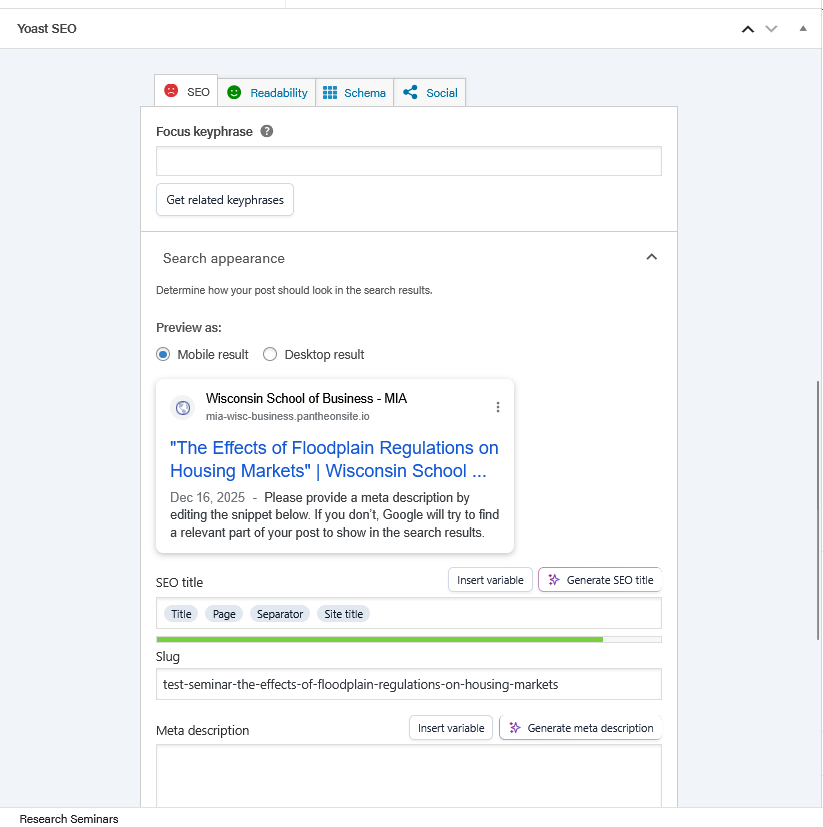
Task: Move Yoast SEO panel up arrow
Action: tap(747, 29)
